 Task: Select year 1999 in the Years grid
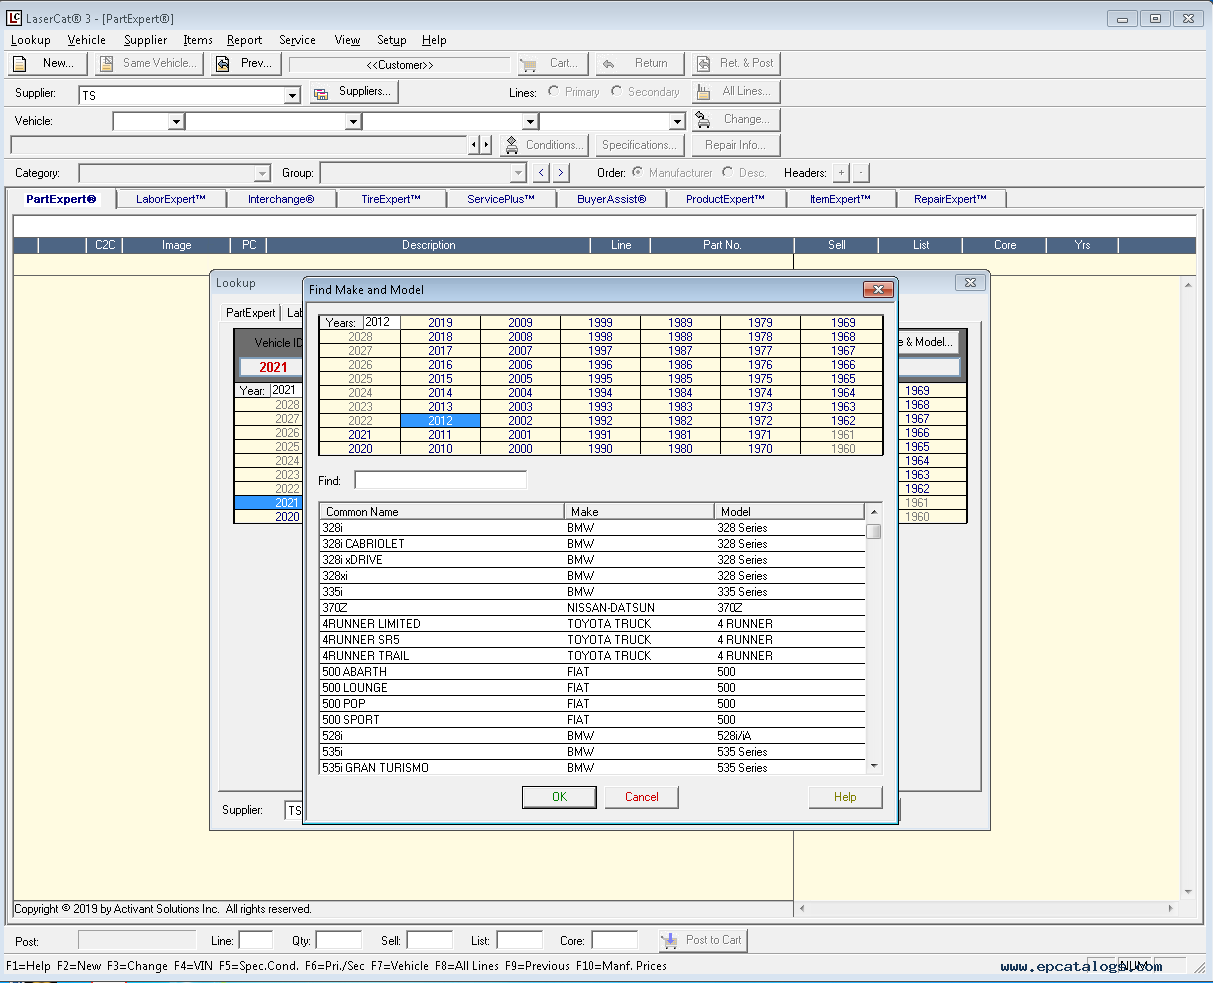pos(600,323)
